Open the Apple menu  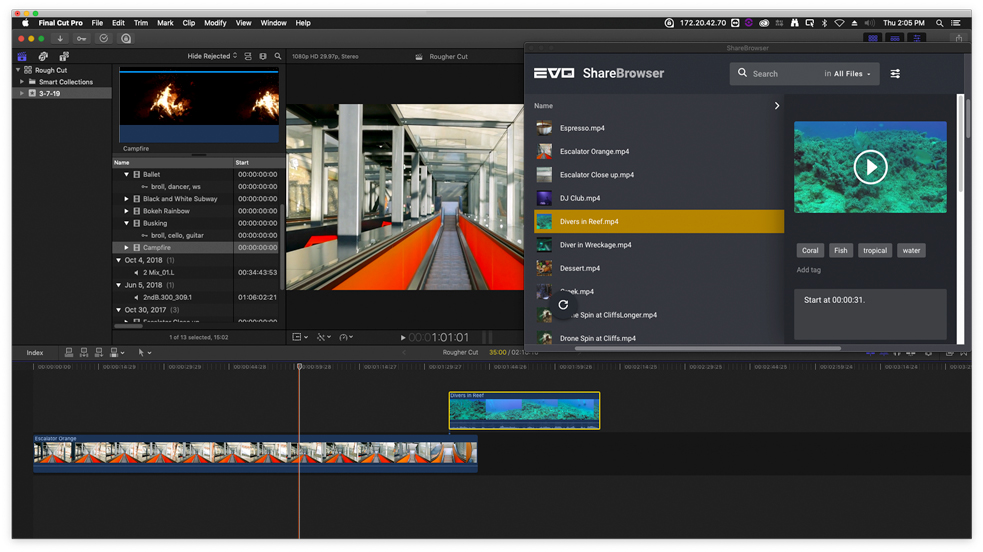[25, 23]
